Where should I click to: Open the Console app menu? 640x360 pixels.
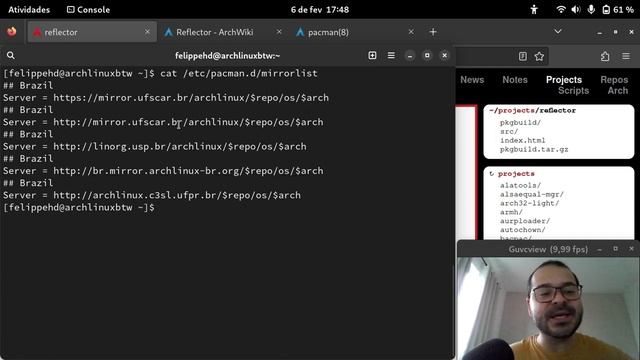tap(89, 9)
